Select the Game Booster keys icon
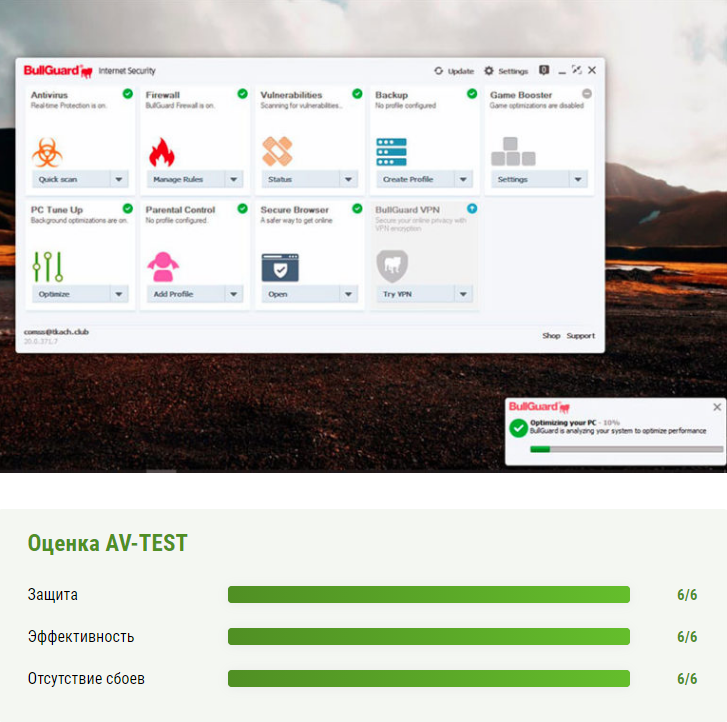The width and height of the screenshot is (727, 722). pyautogui.click(x=513, y=152)
